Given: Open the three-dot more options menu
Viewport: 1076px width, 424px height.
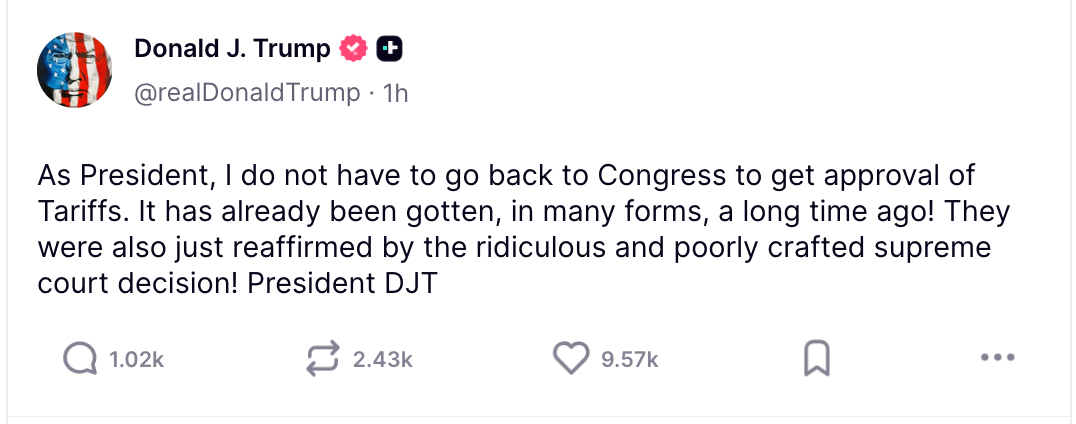Looking at the screenshot, I should pos(997,358).
